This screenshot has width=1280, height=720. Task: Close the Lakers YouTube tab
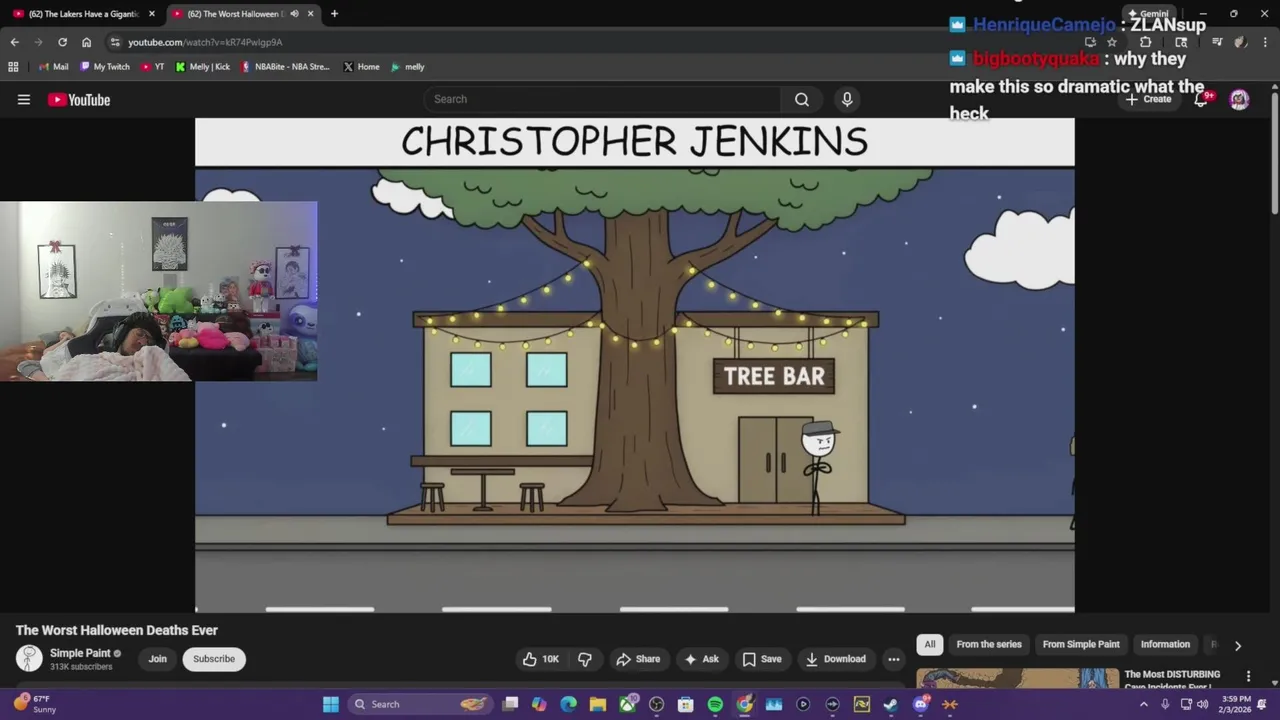click(x=151, y=14)
